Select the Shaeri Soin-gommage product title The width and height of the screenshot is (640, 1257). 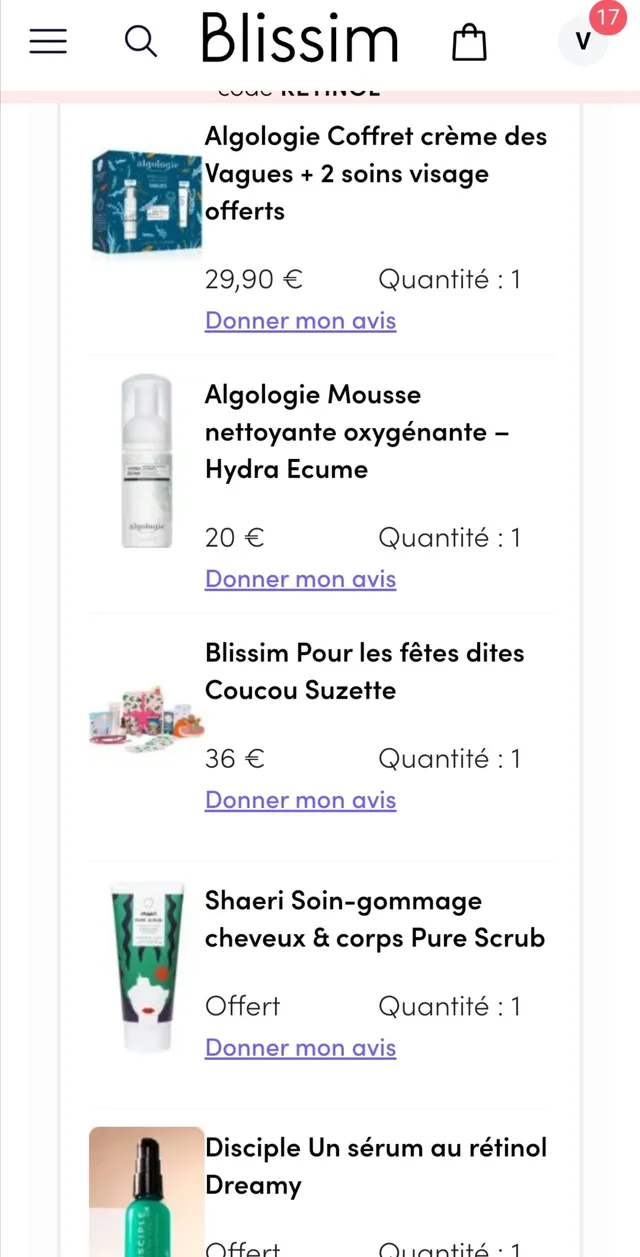pyautogui.click(x=375, y=918)
